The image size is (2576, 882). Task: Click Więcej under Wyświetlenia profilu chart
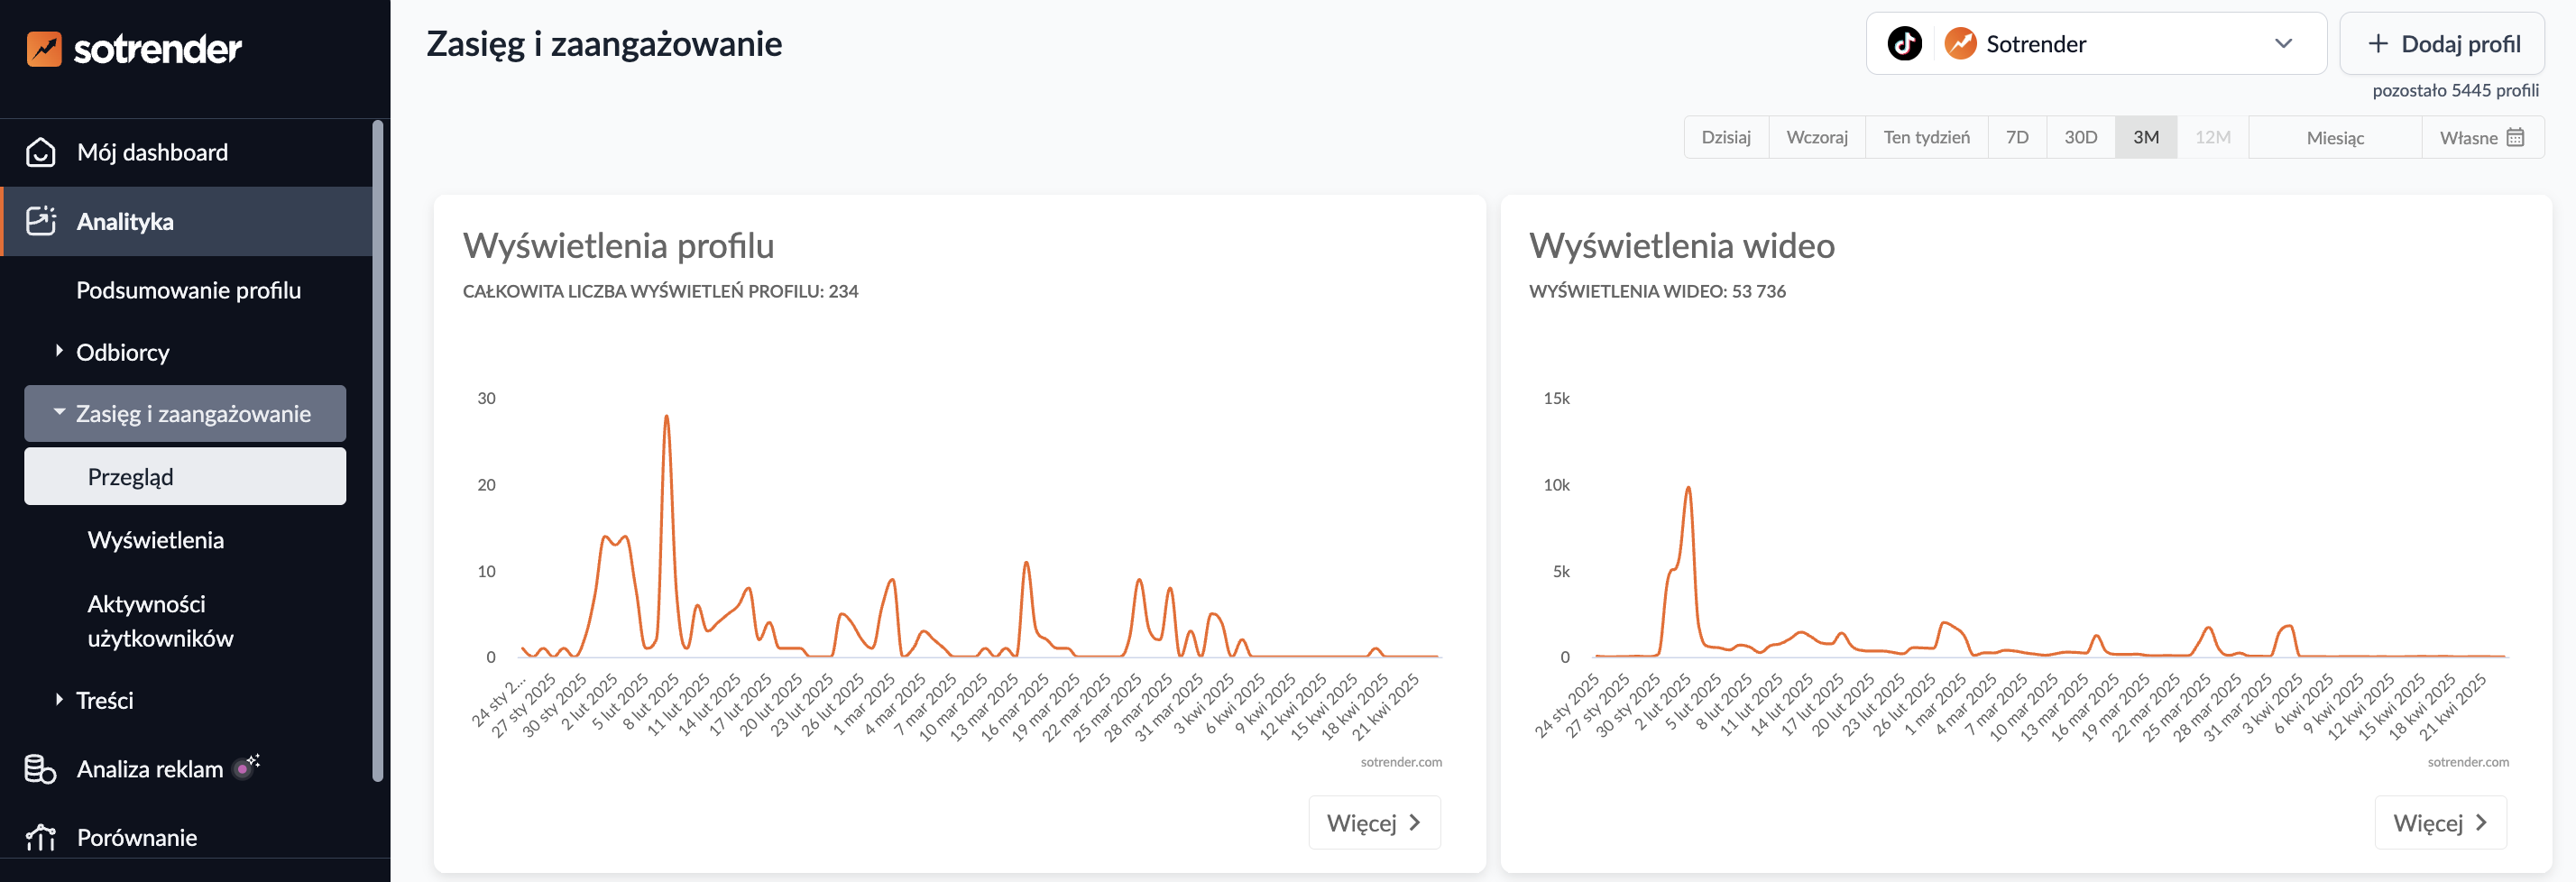coord(1373,822)
